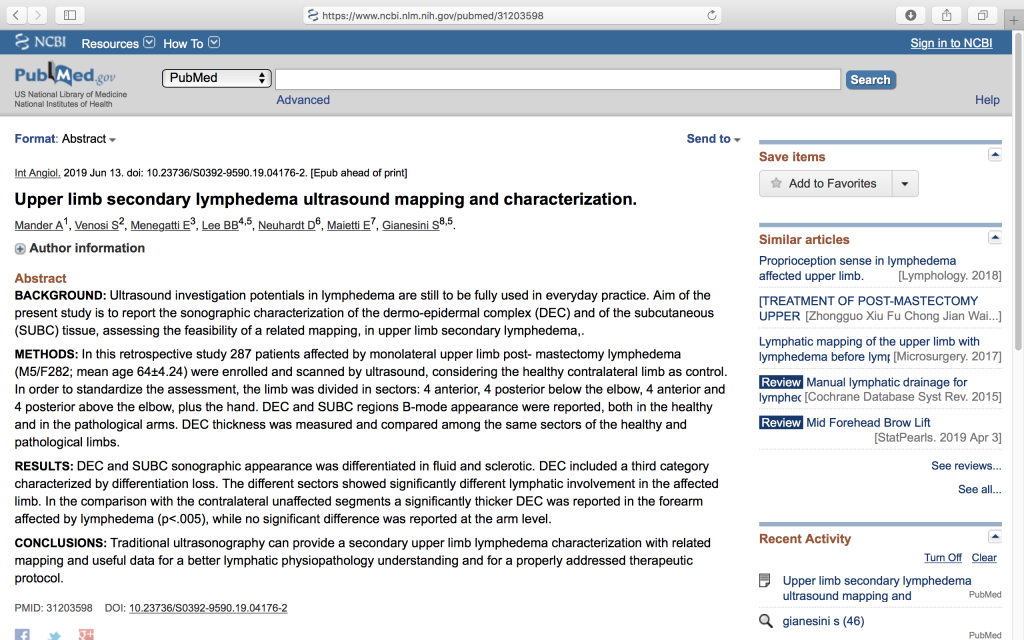Open the How To menu
Viewport: 1024px width, 640px height.
191,43
